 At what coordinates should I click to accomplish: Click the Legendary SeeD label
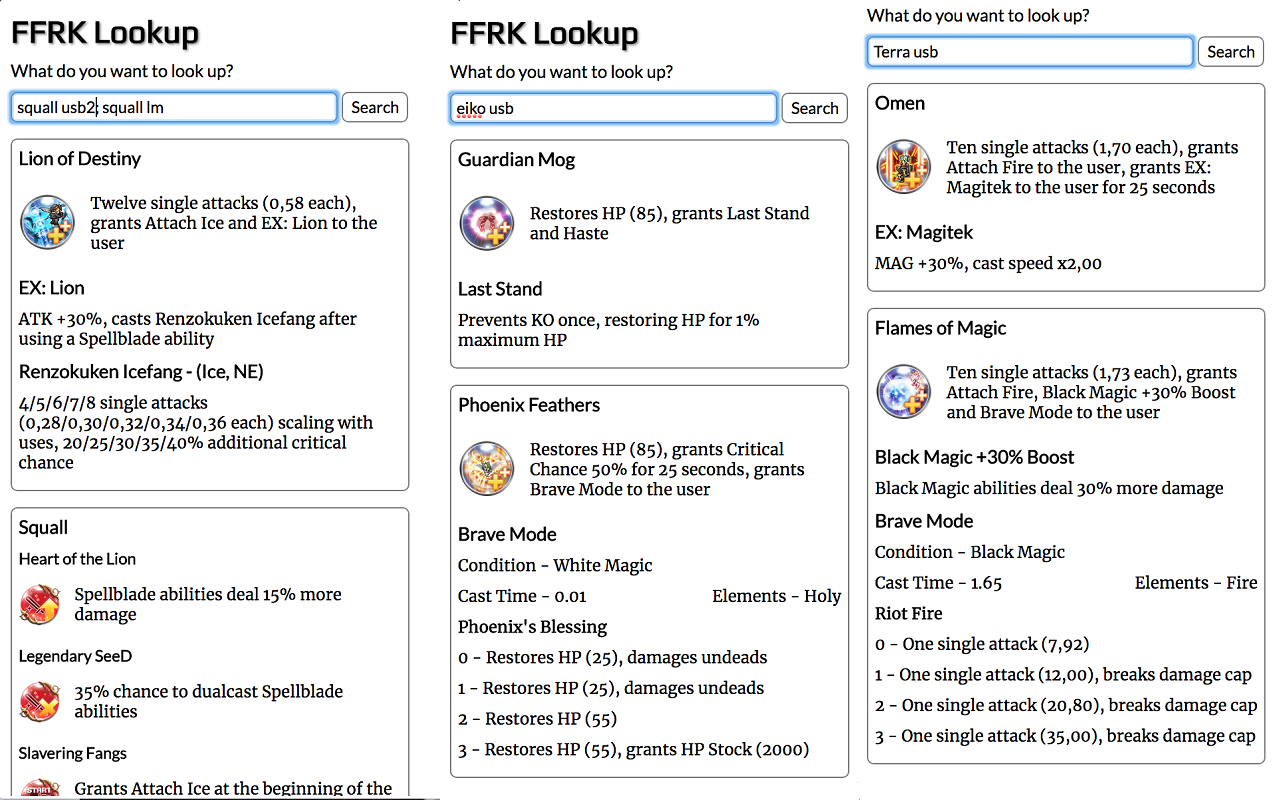(76, 656)
